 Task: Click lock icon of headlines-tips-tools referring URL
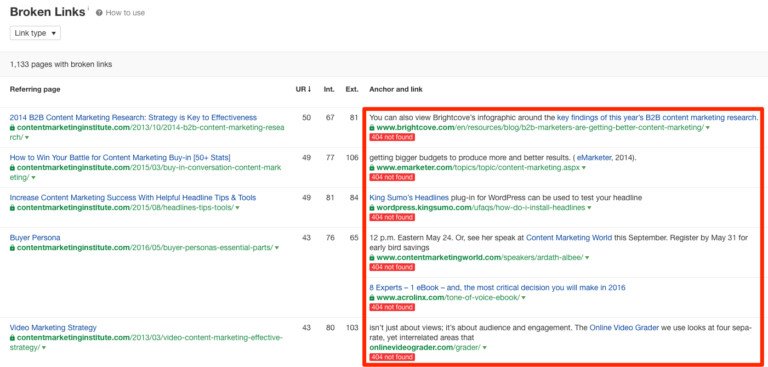12,208
